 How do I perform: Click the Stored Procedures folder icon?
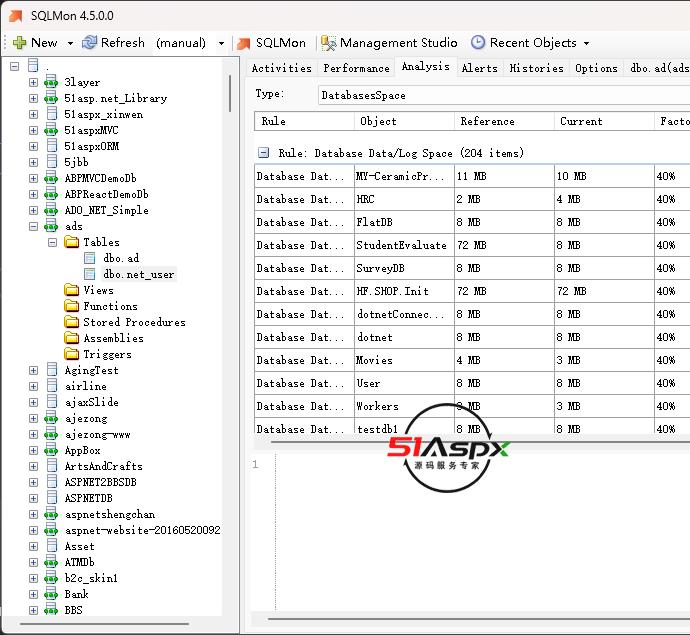(71, 322)
